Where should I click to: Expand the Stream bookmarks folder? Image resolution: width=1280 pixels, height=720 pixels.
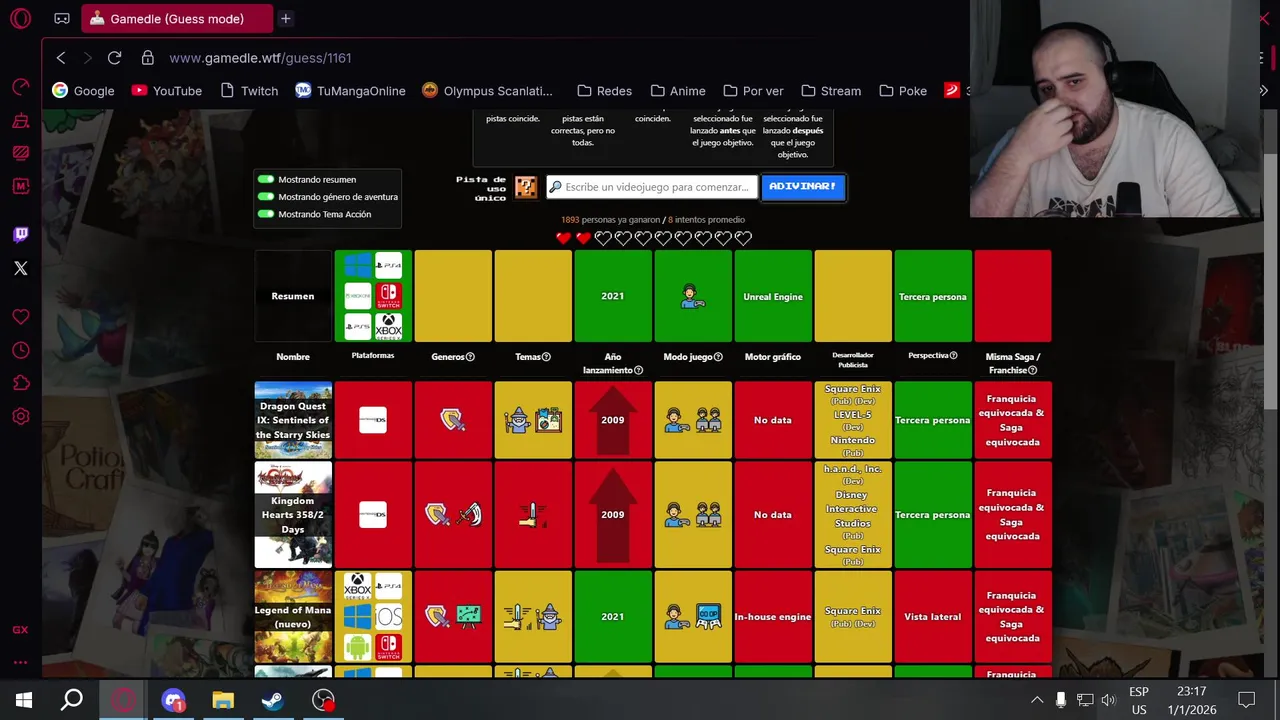[x=831, y=91]
